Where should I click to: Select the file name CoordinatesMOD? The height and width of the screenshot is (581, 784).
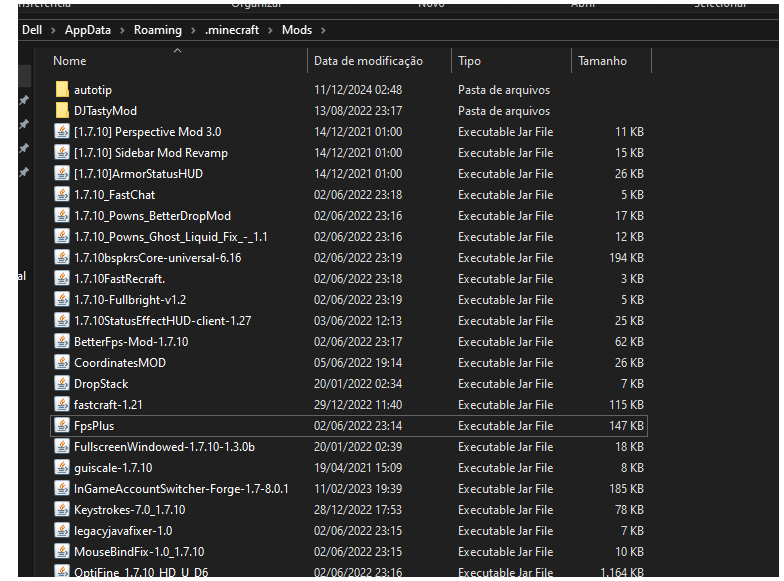point(120,363)
